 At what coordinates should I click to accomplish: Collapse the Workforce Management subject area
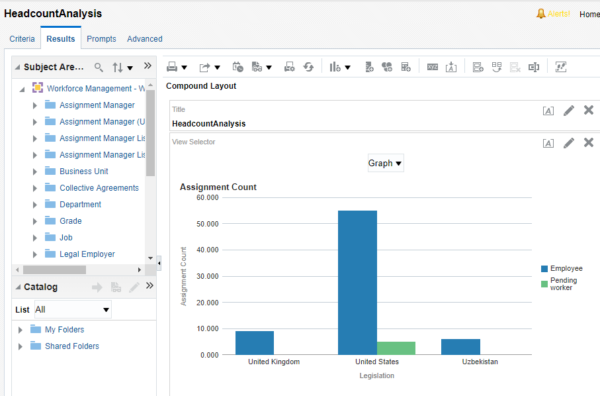[x=23, y=89]
